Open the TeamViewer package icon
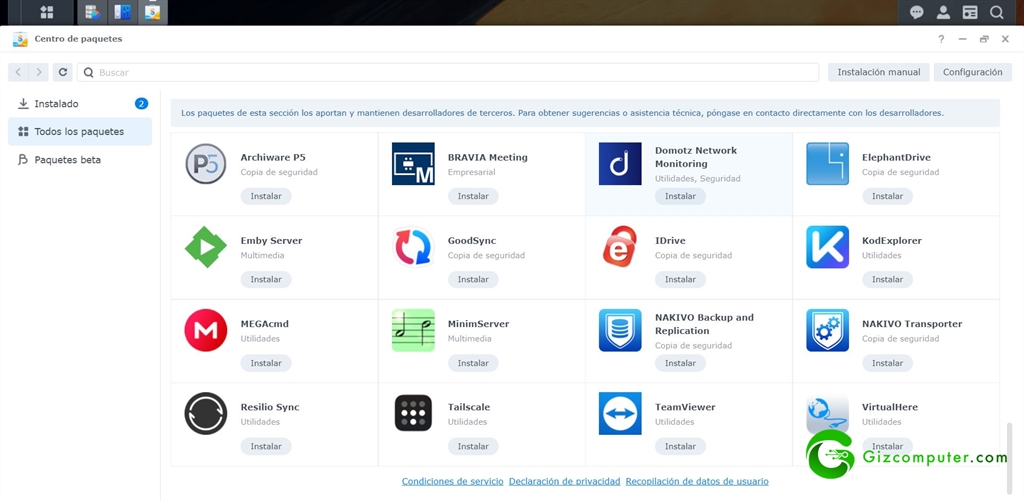 click(620, 413)
